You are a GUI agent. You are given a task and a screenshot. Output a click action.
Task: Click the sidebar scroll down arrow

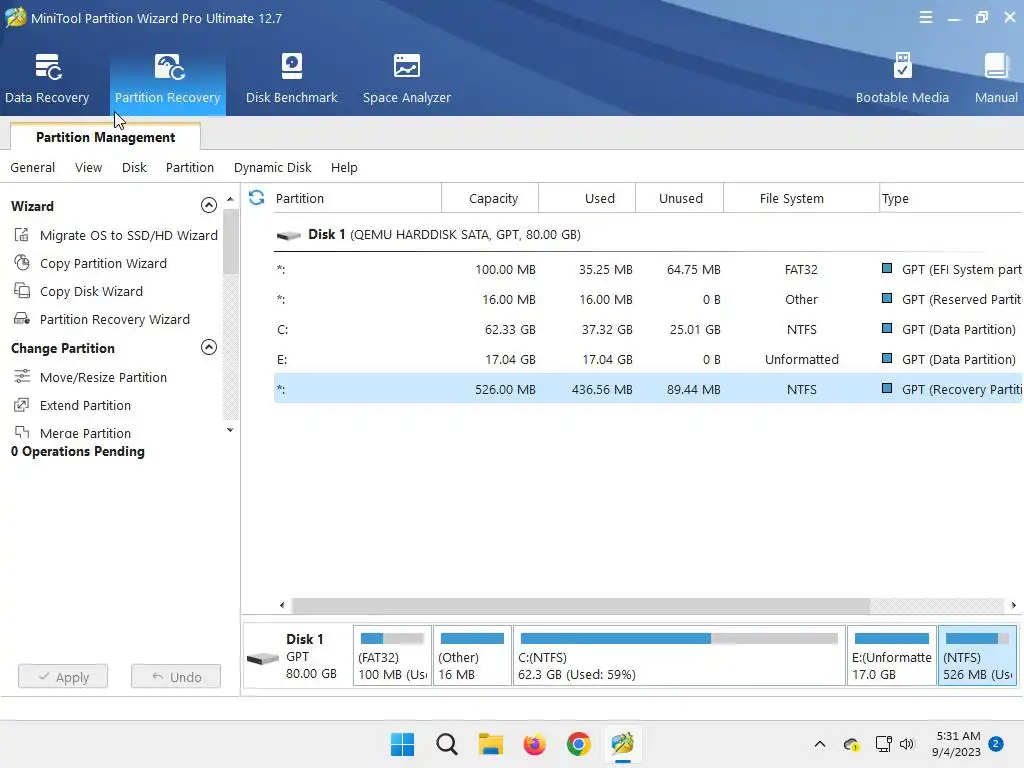tap(230, 430)
